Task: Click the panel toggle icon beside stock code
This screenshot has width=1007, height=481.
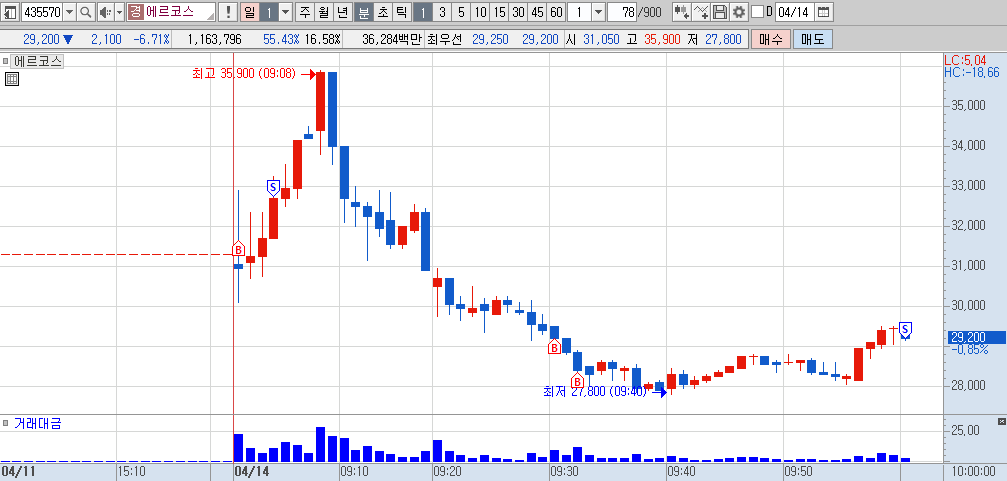Action: pyautogui.click(x=11, y=12)
